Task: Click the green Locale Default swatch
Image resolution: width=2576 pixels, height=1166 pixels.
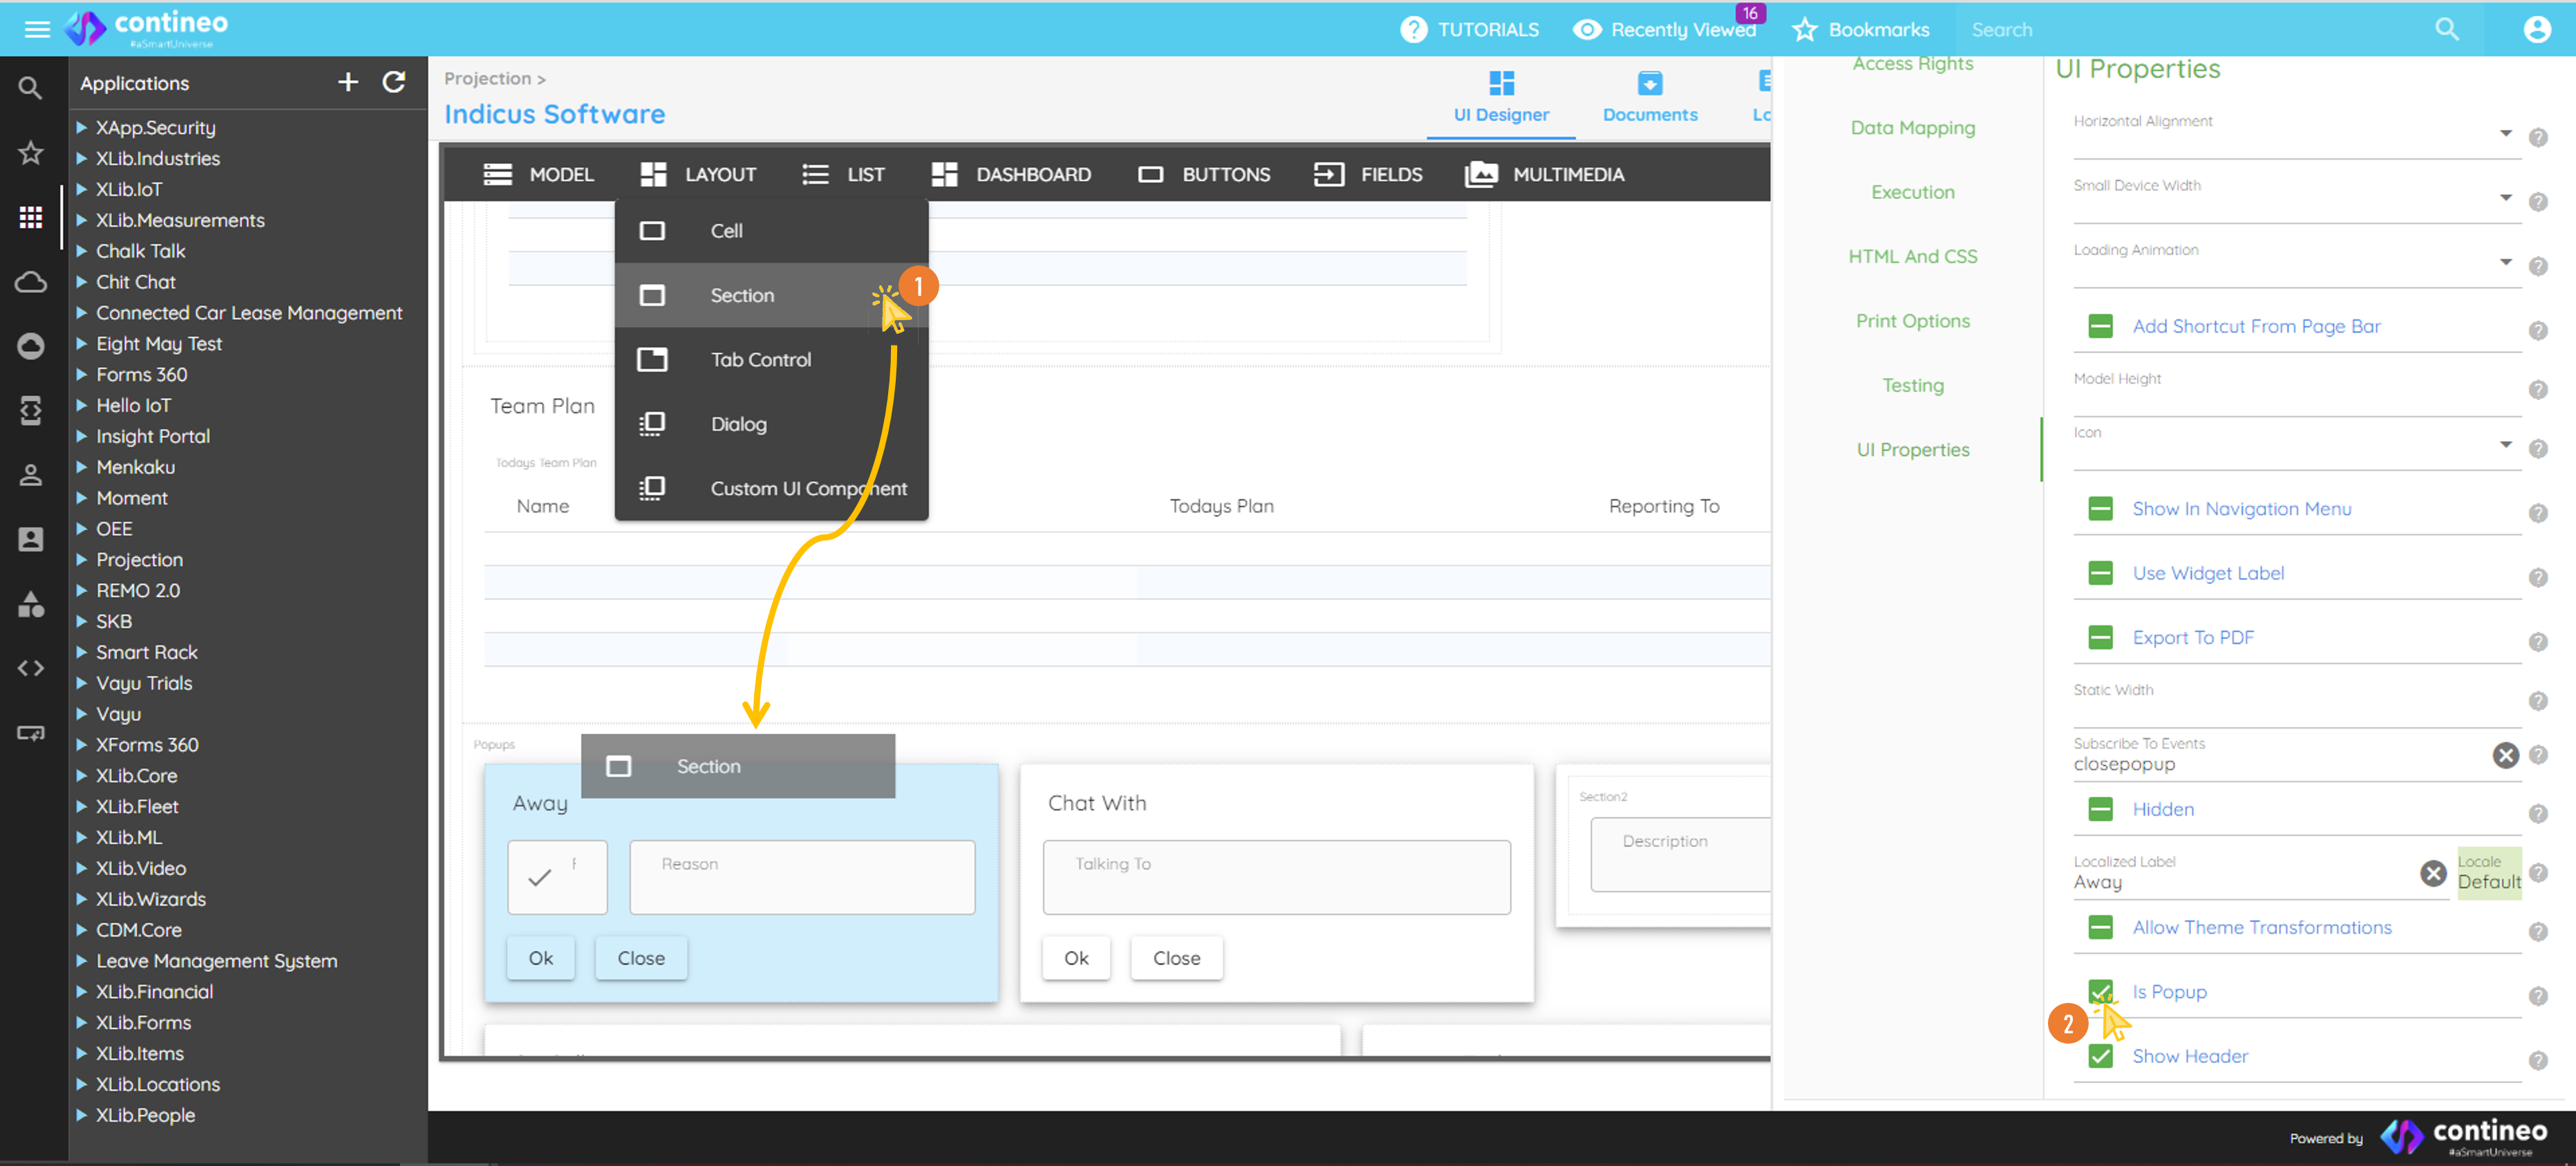Action: coord(2489,873)
